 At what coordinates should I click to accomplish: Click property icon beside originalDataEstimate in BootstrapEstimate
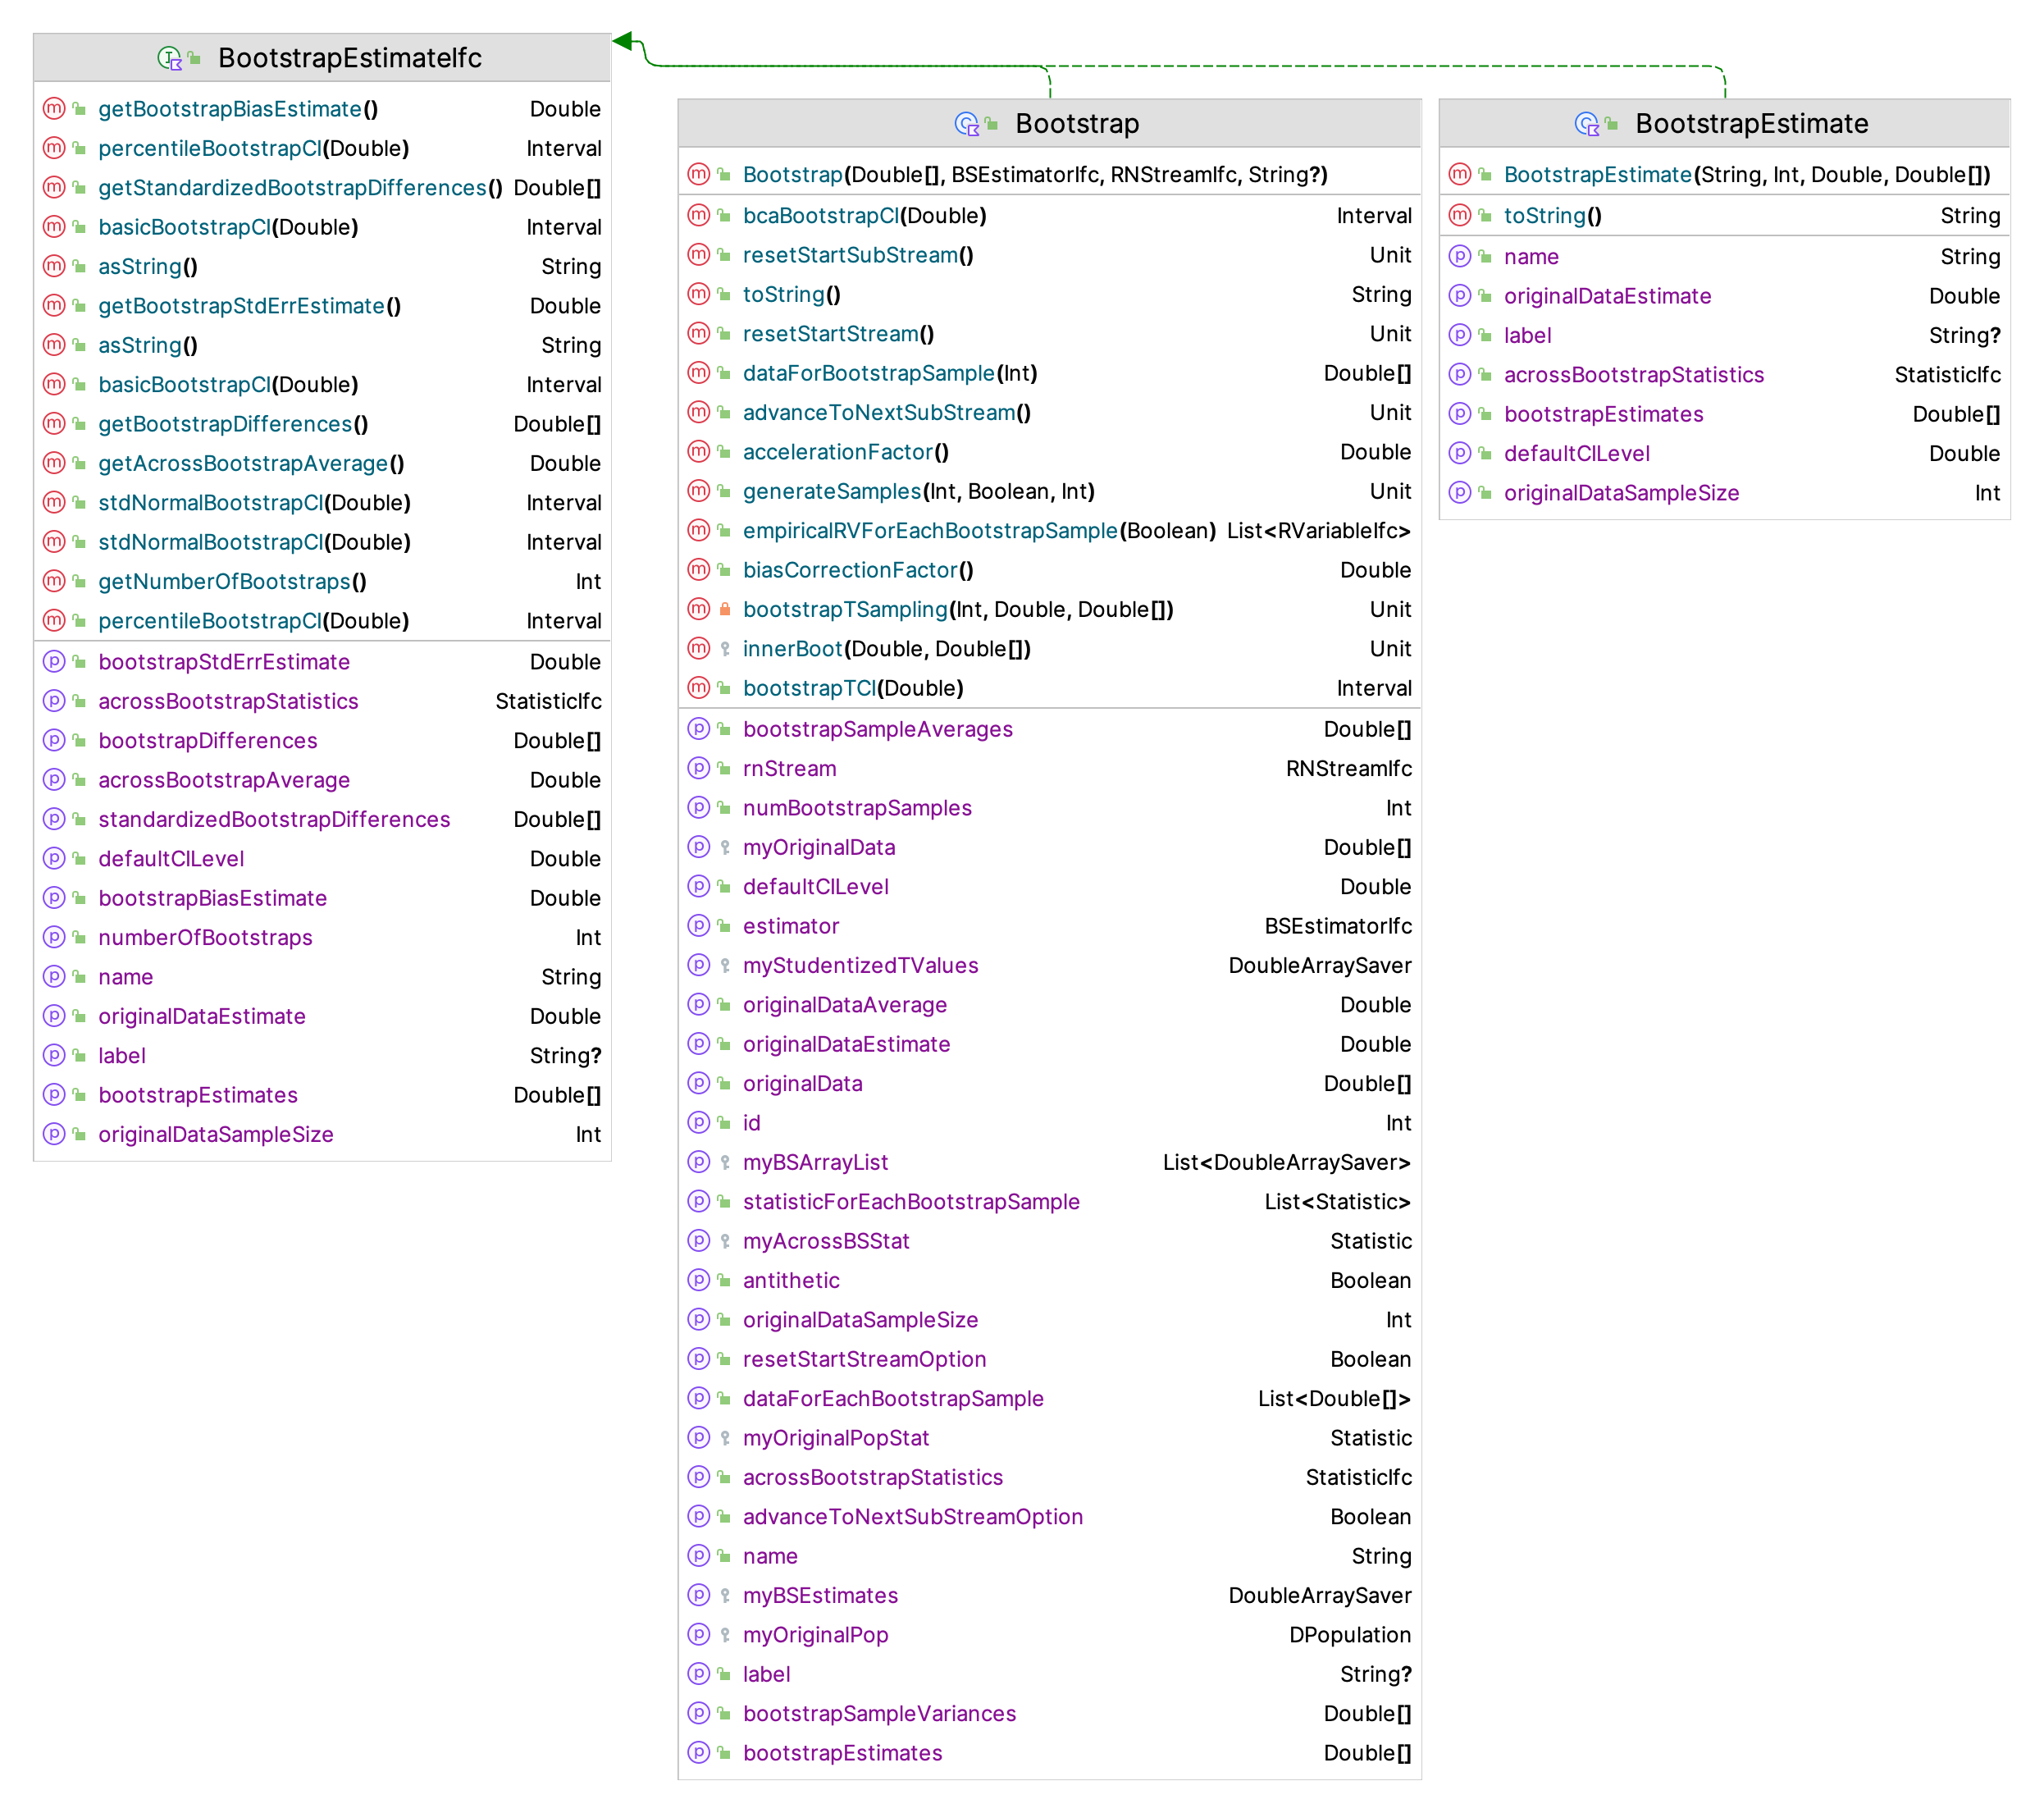click(x=1460, y=296)
